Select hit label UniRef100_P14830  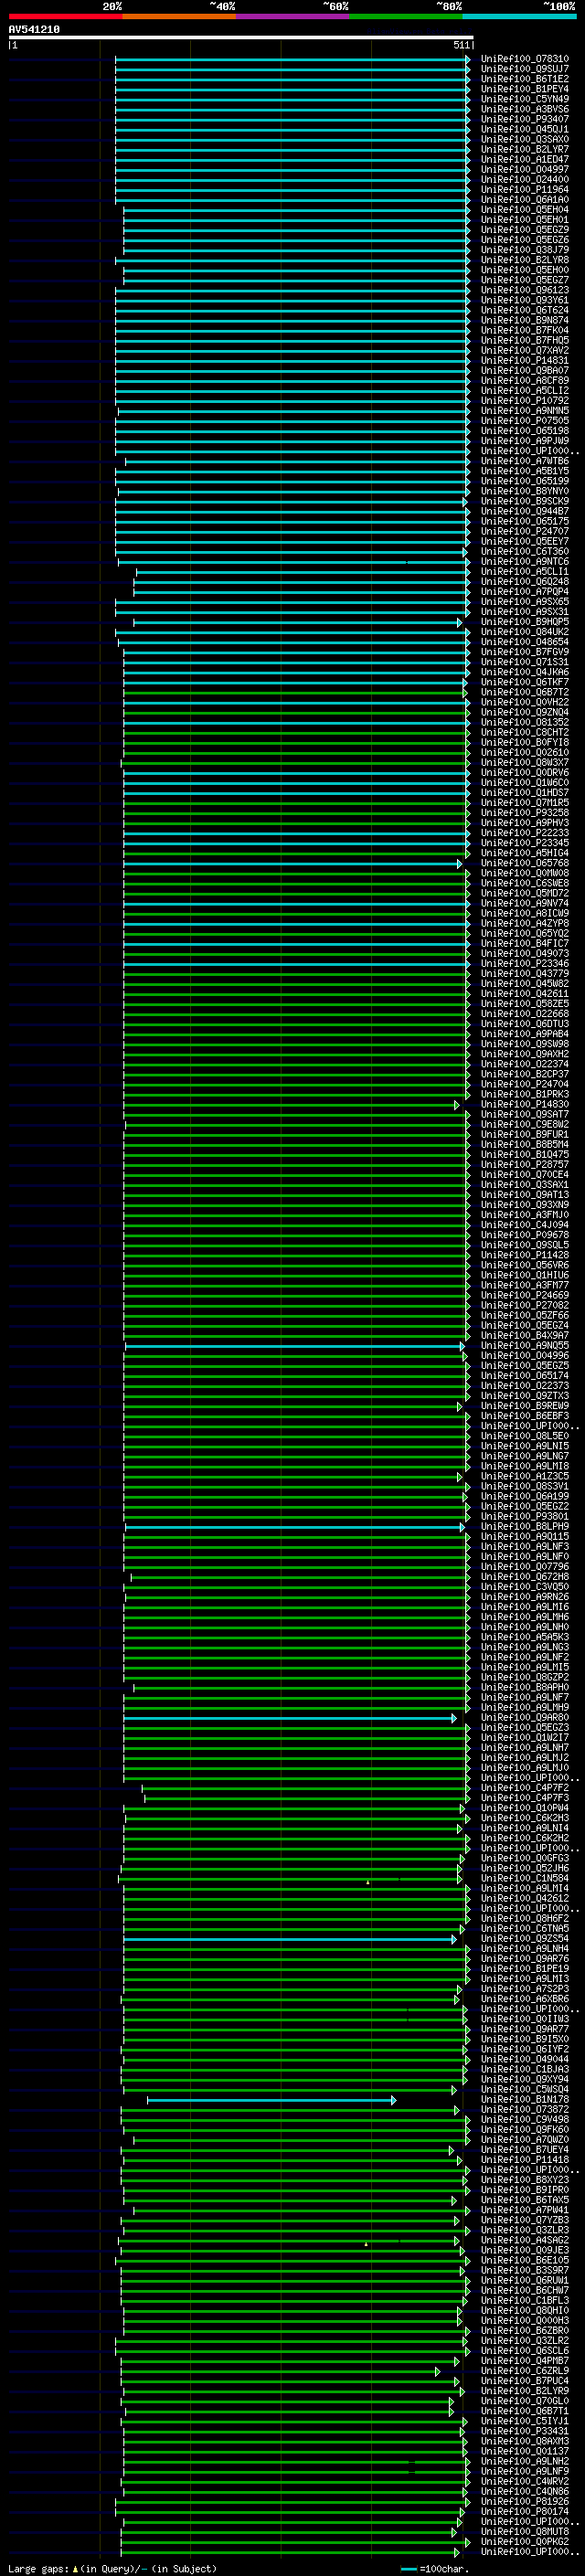(x=525, y=1104)
